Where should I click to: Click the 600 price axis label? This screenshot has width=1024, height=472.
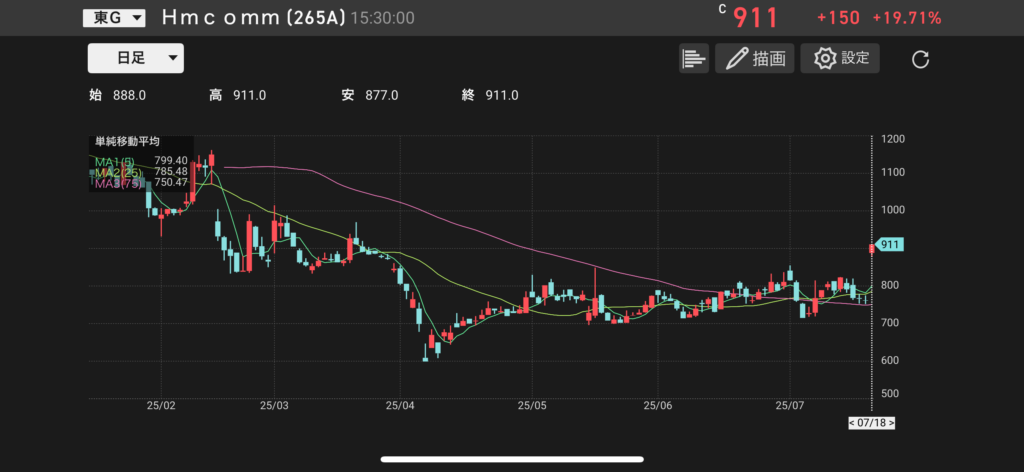892,360
